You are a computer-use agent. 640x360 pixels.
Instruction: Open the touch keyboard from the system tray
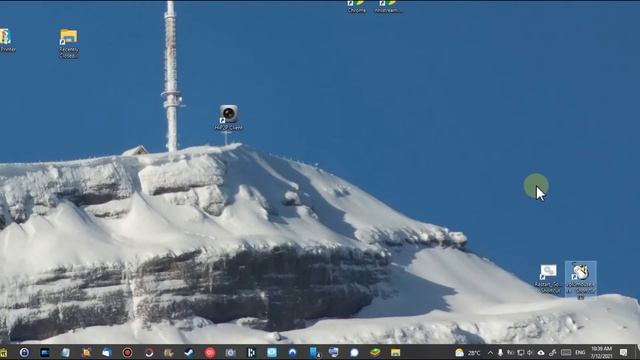(x=566, y=352)
